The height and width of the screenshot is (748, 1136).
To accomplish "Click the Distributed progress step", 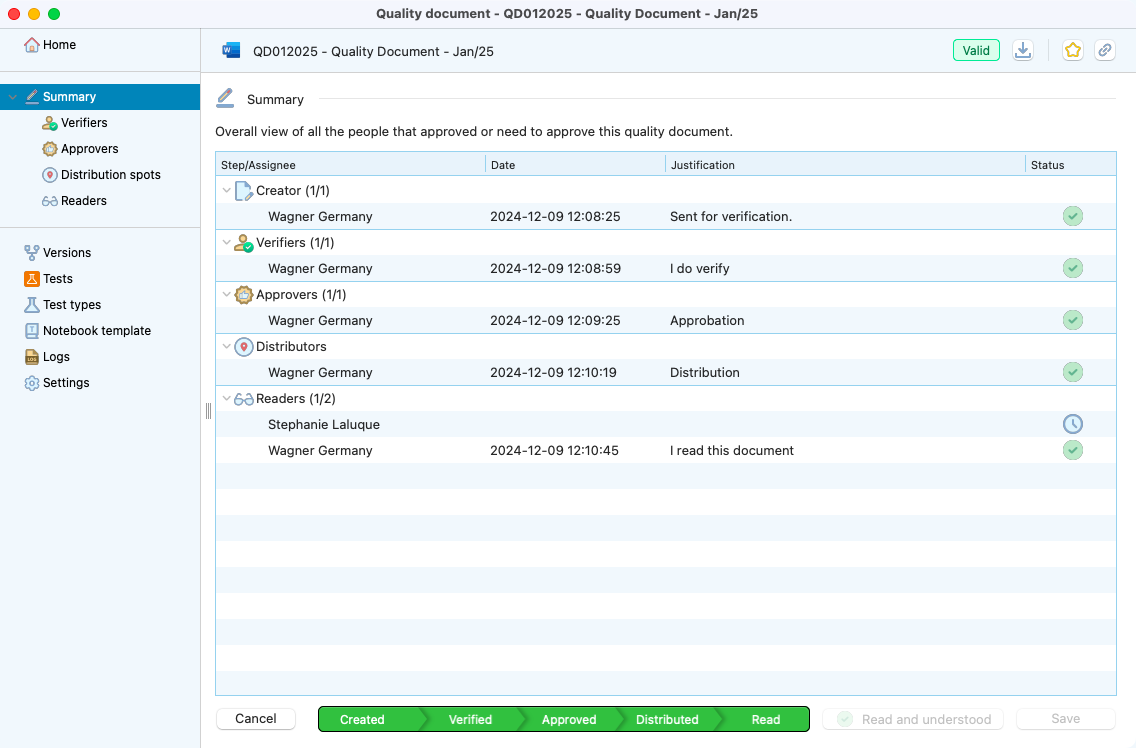I will (667, 720).
